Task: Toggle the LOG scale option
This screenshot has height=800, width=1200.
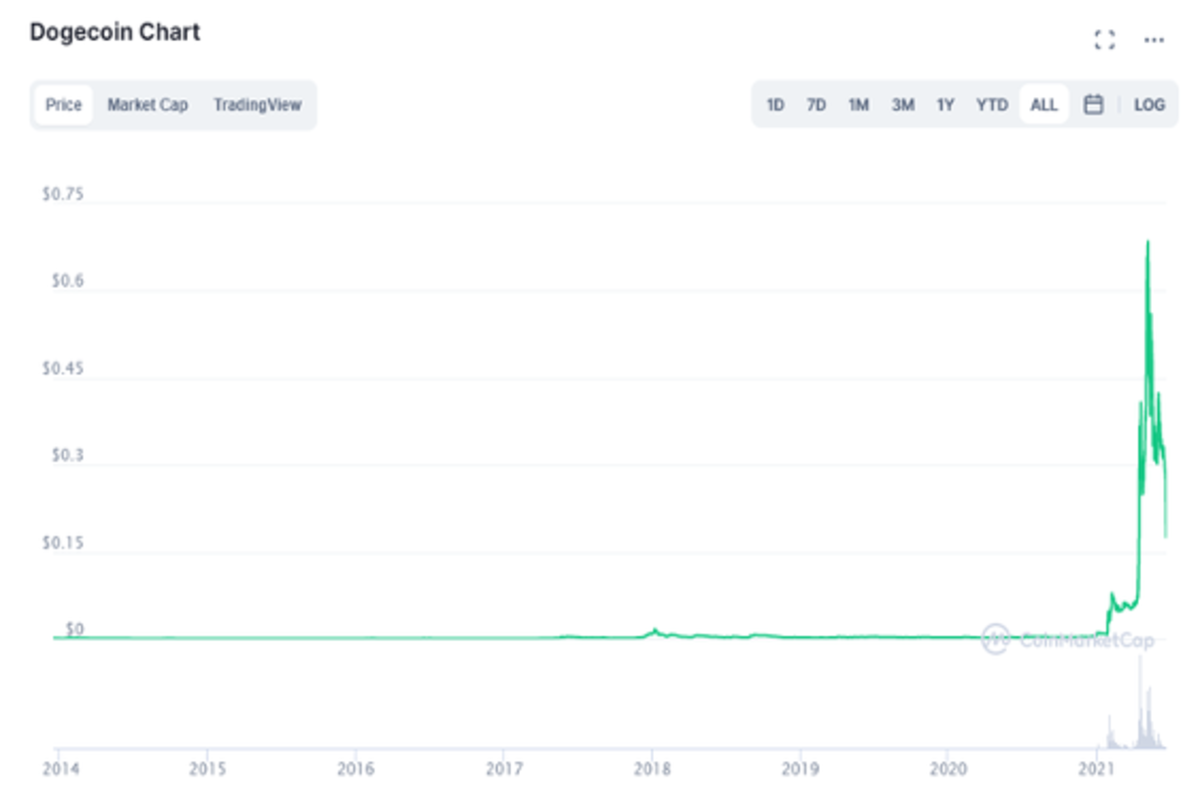Action: pos(1149,104)
